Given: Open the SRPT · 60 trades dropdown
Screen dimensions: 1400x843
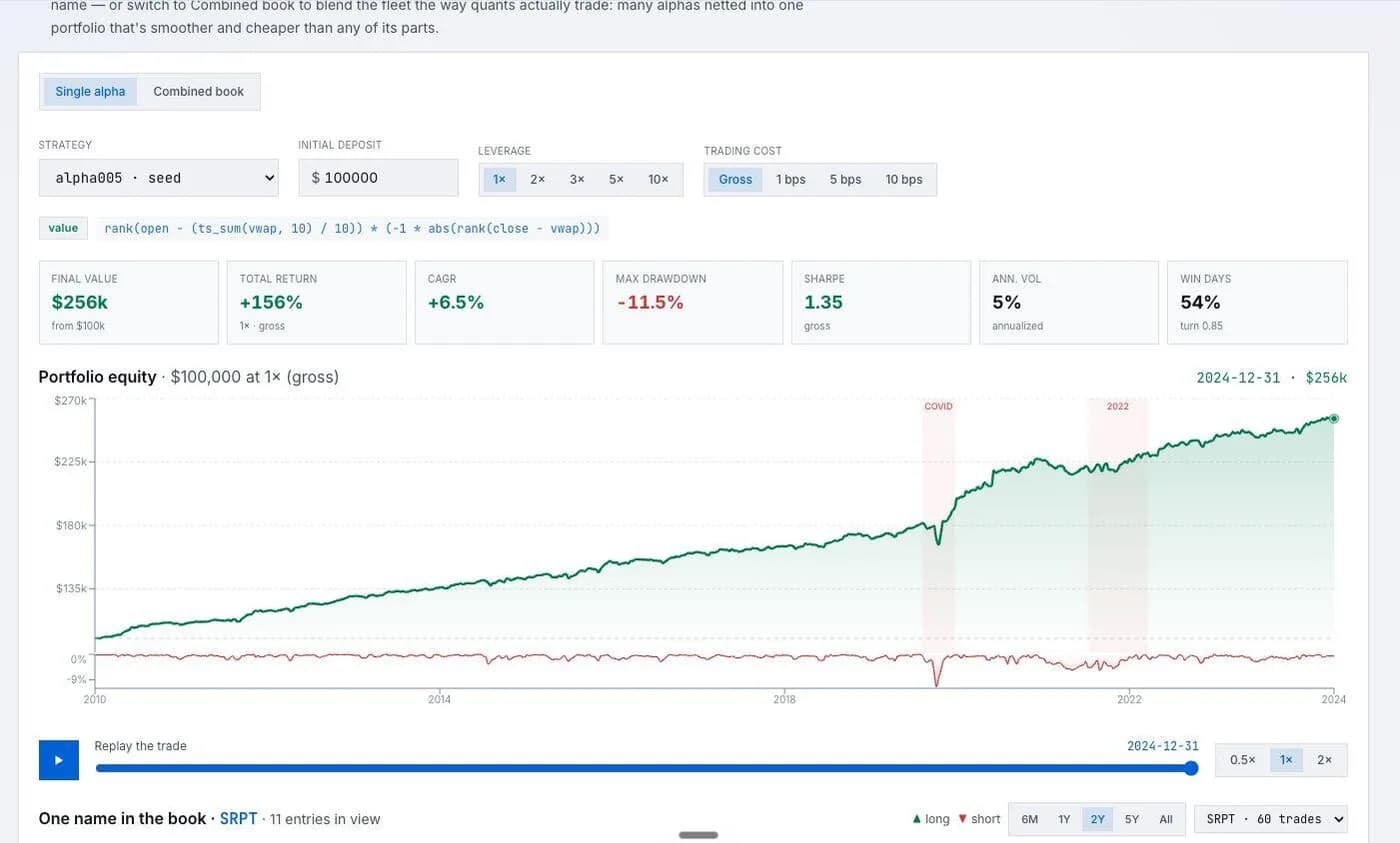Looking at the screenshot, I should pos(1270,819).
